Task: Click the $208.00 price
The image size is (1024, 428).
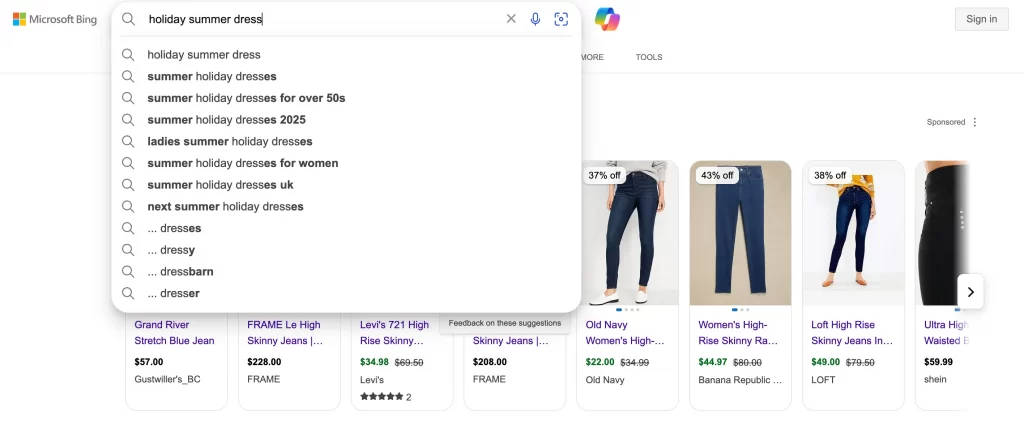Action: [x=490, y=362]
